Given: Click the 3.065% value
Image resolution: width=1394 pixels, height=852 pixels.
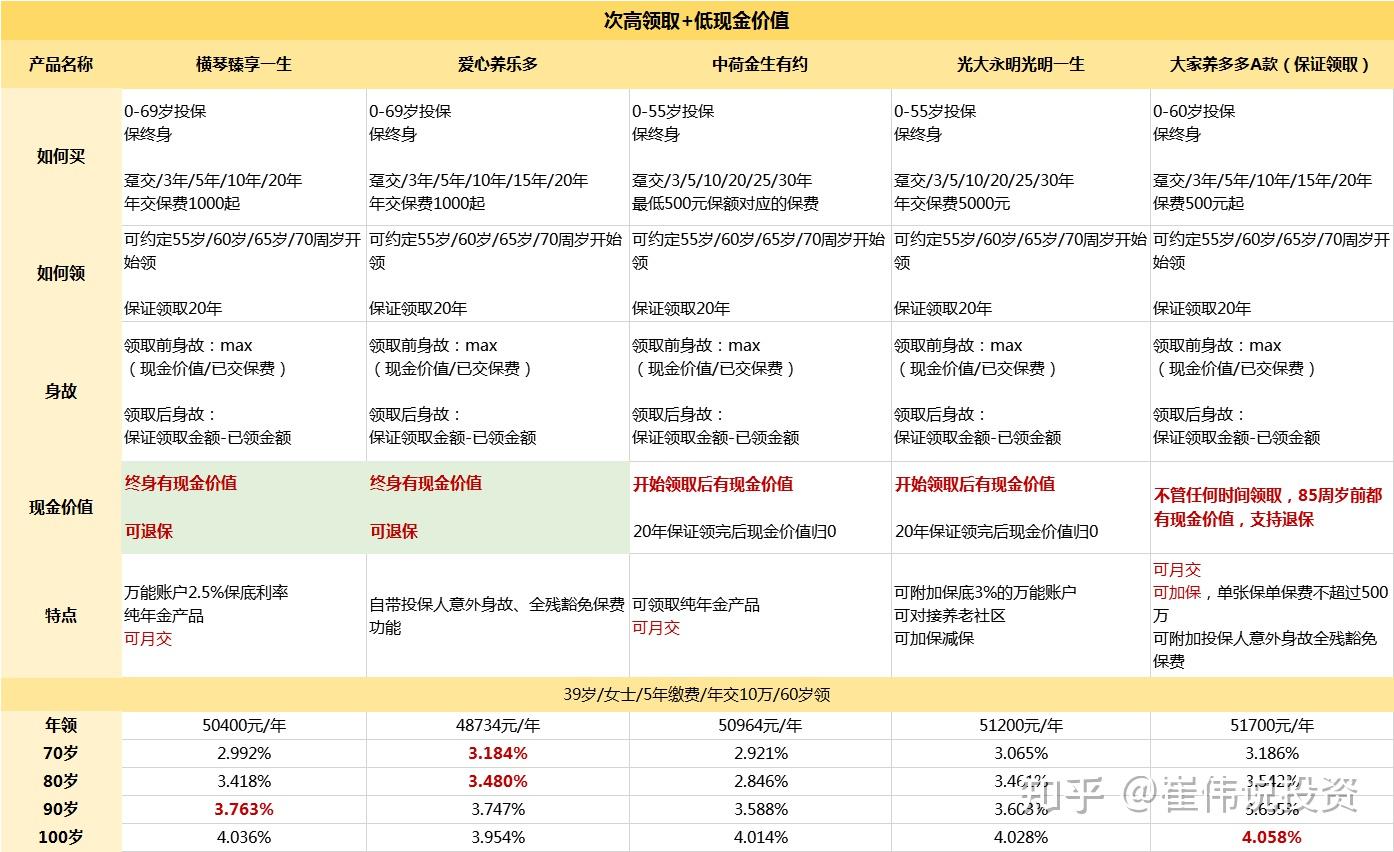Looking at the screenshot, I should coord(1020,753).
